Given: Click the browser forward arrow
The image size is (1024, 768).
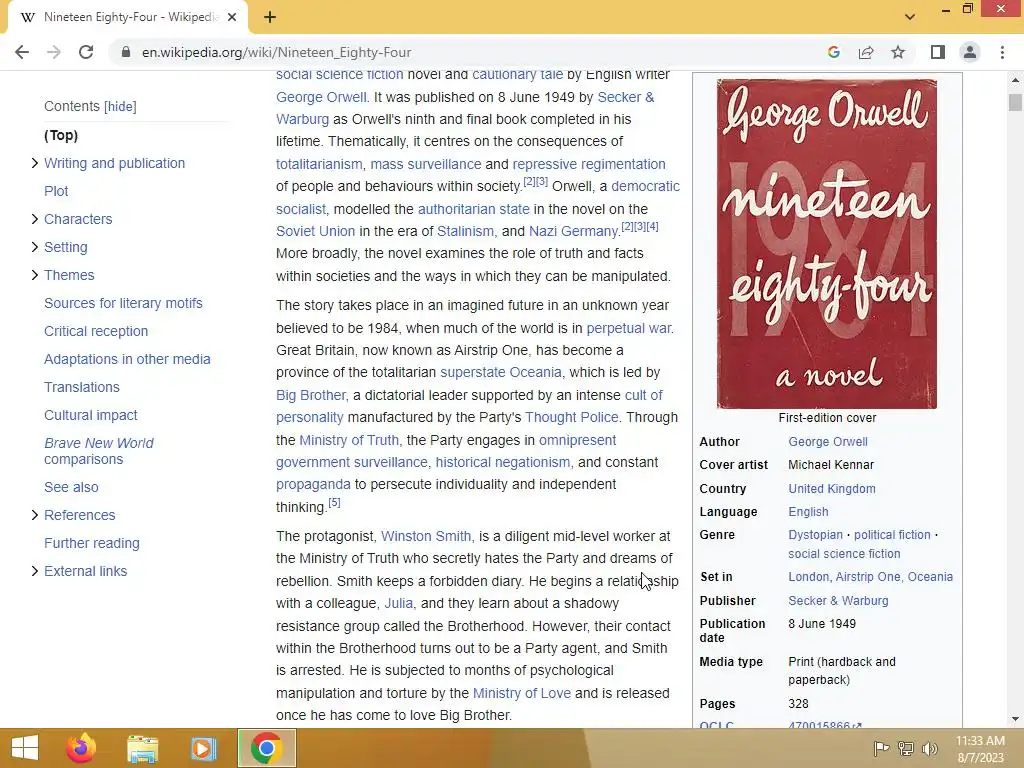Looking at the screenshot, I should tap(54, 52).
